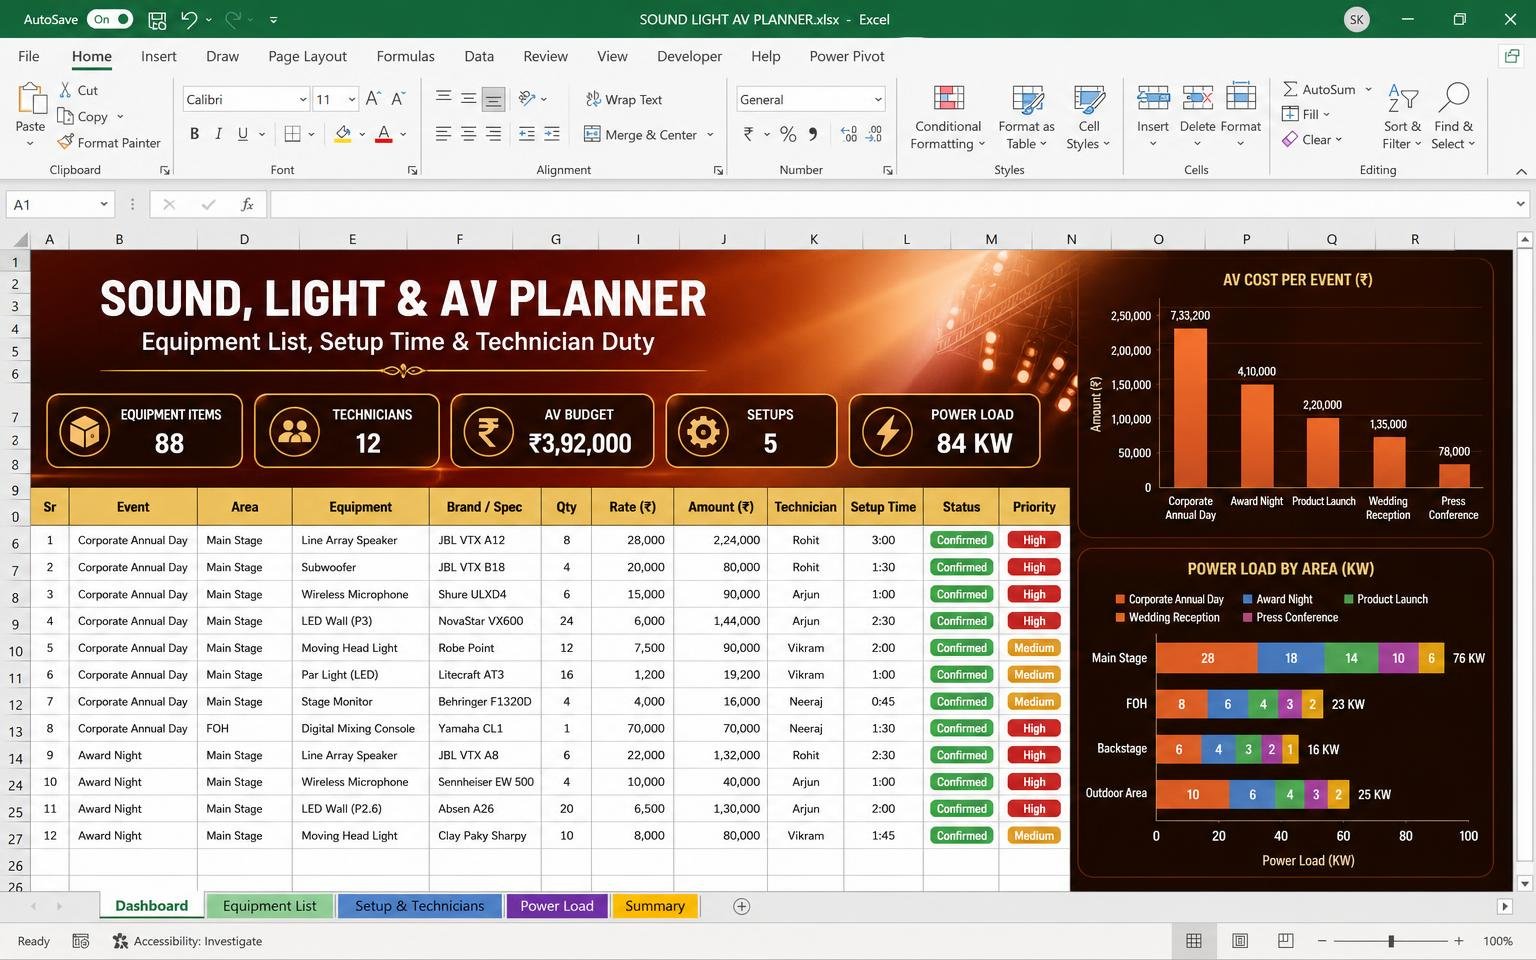
Task: Click the Fill Color paint bucket icon
Action: [x=343, y=134]
